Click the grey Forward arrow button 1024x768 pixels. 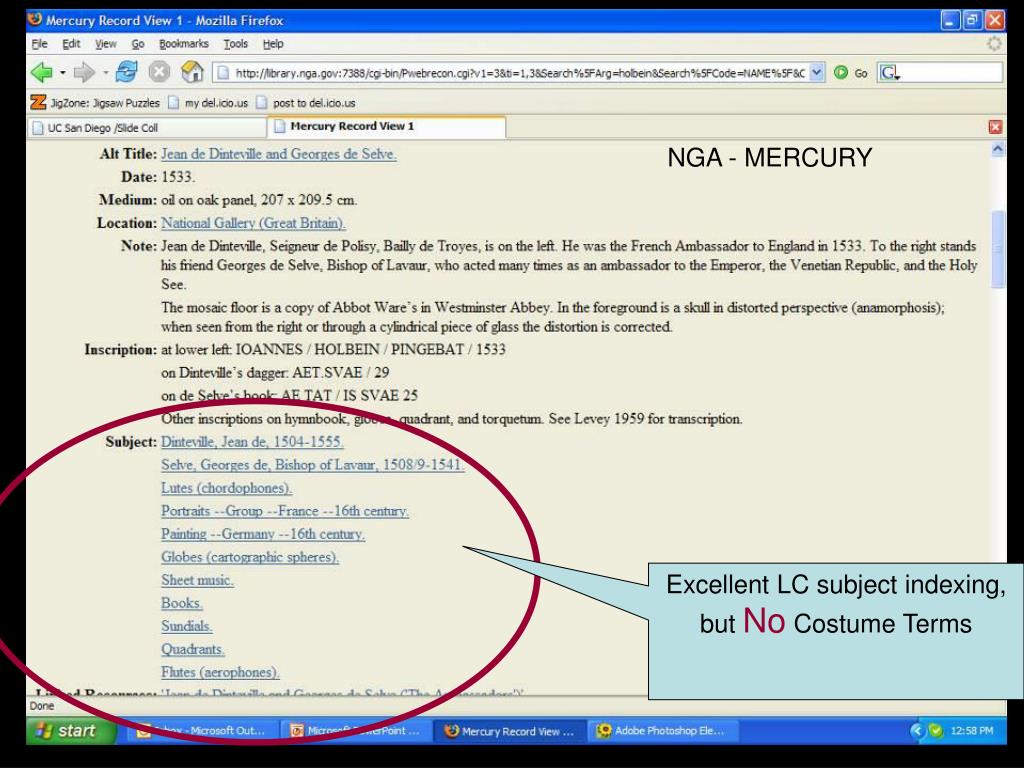coord(84,72)
